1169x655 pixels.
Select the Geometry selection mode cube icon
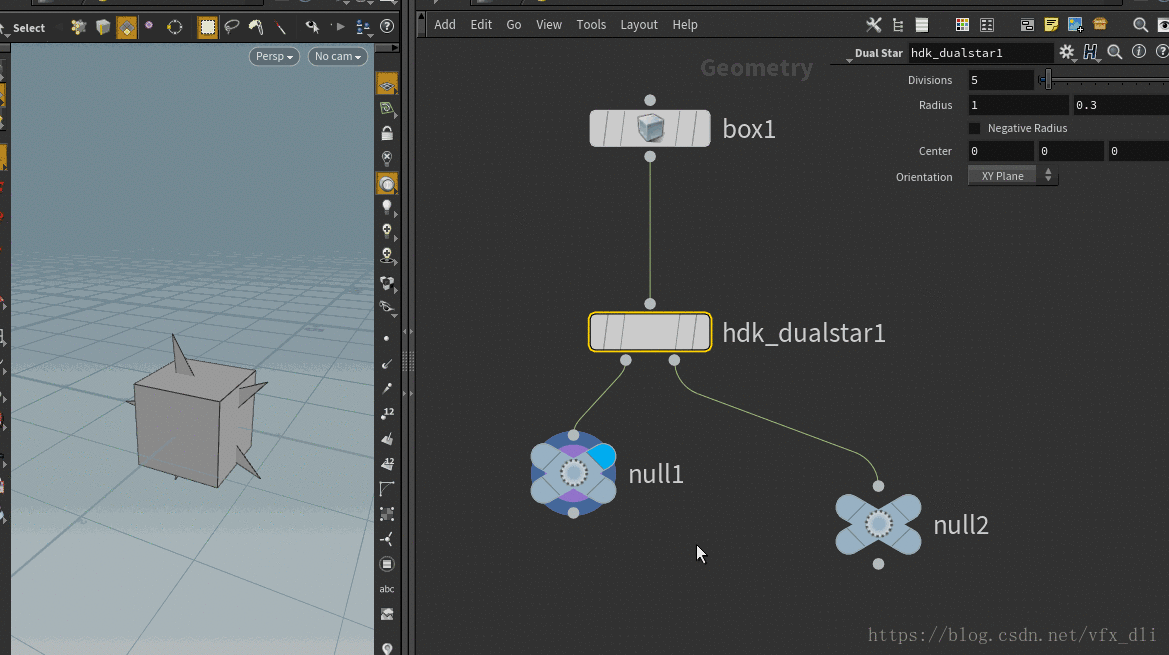[103, 28]
